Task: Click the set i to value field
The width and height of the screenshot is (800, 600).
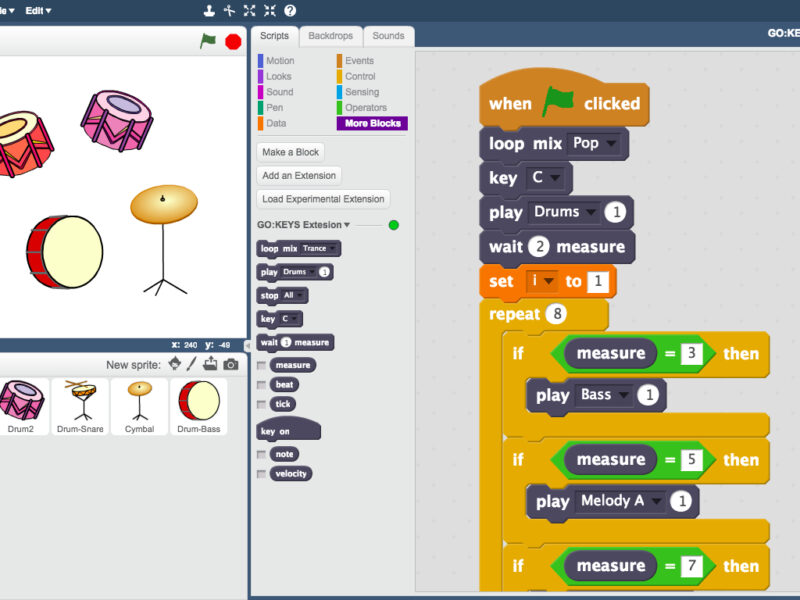Action: tap(598, 282)
